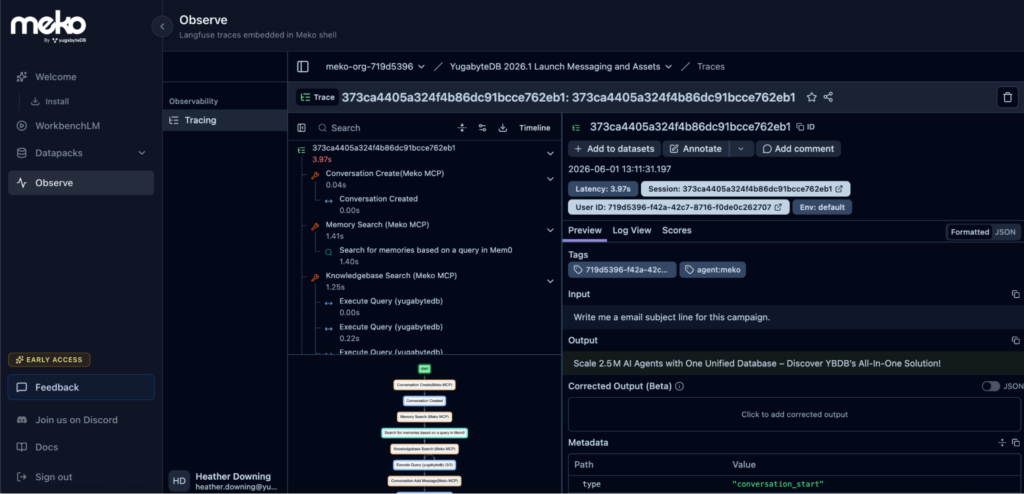
Task: Open the YugabyteDB 2026.1 Launch project dropdown
Action: (561, 67)
